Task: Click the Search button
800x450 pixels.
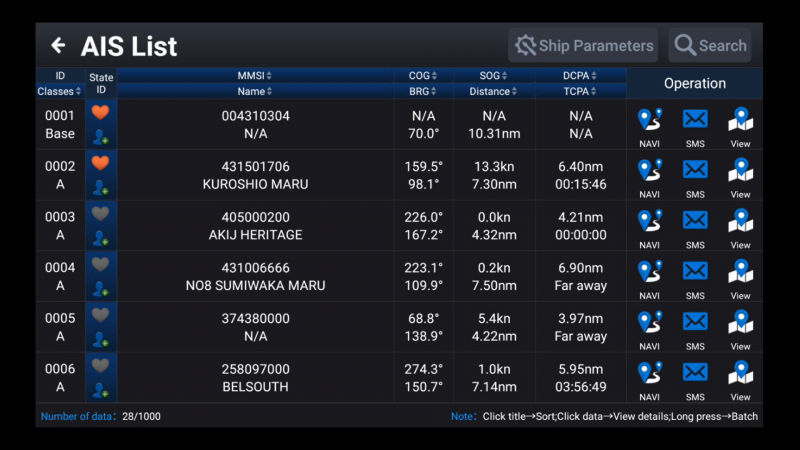Action: click(710, 45)
